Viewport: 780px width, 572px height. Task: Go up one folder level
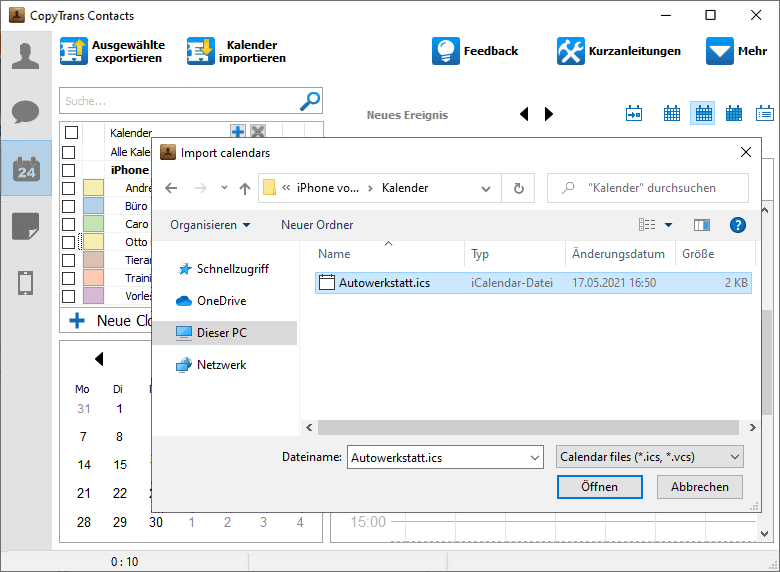(244, 188)
